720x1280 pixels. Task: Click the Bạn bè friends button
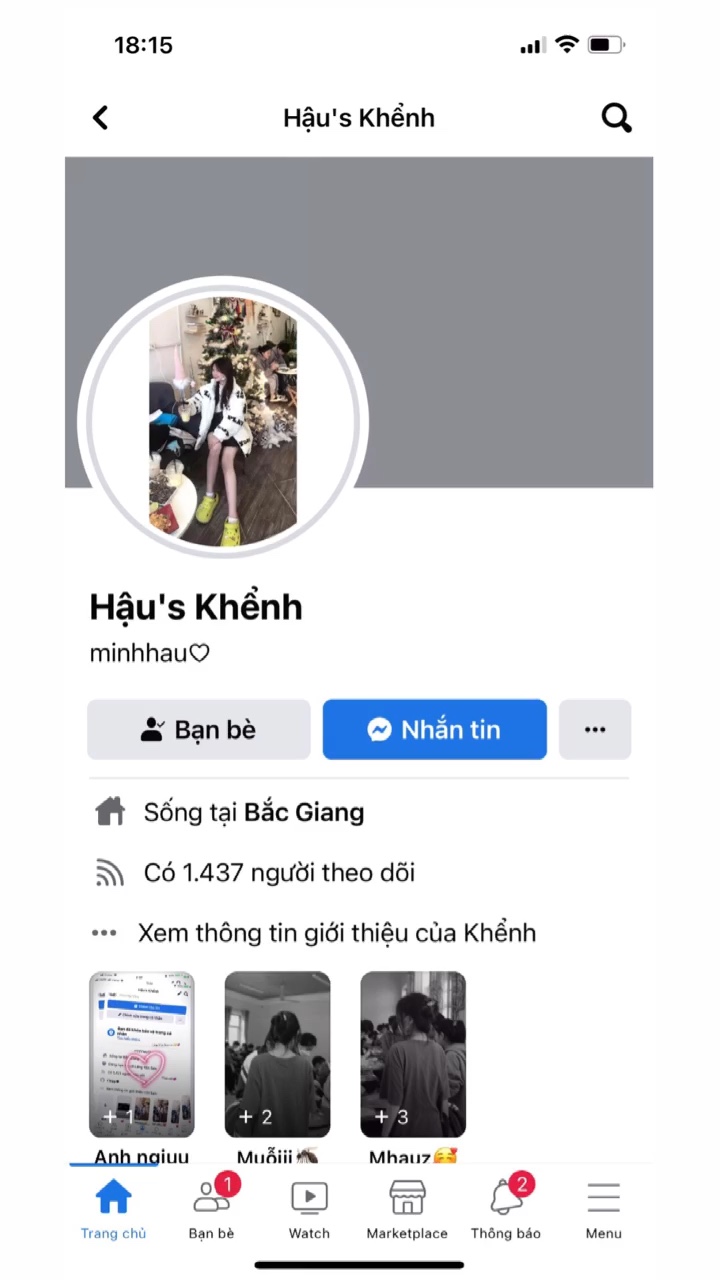coord(199,729)
